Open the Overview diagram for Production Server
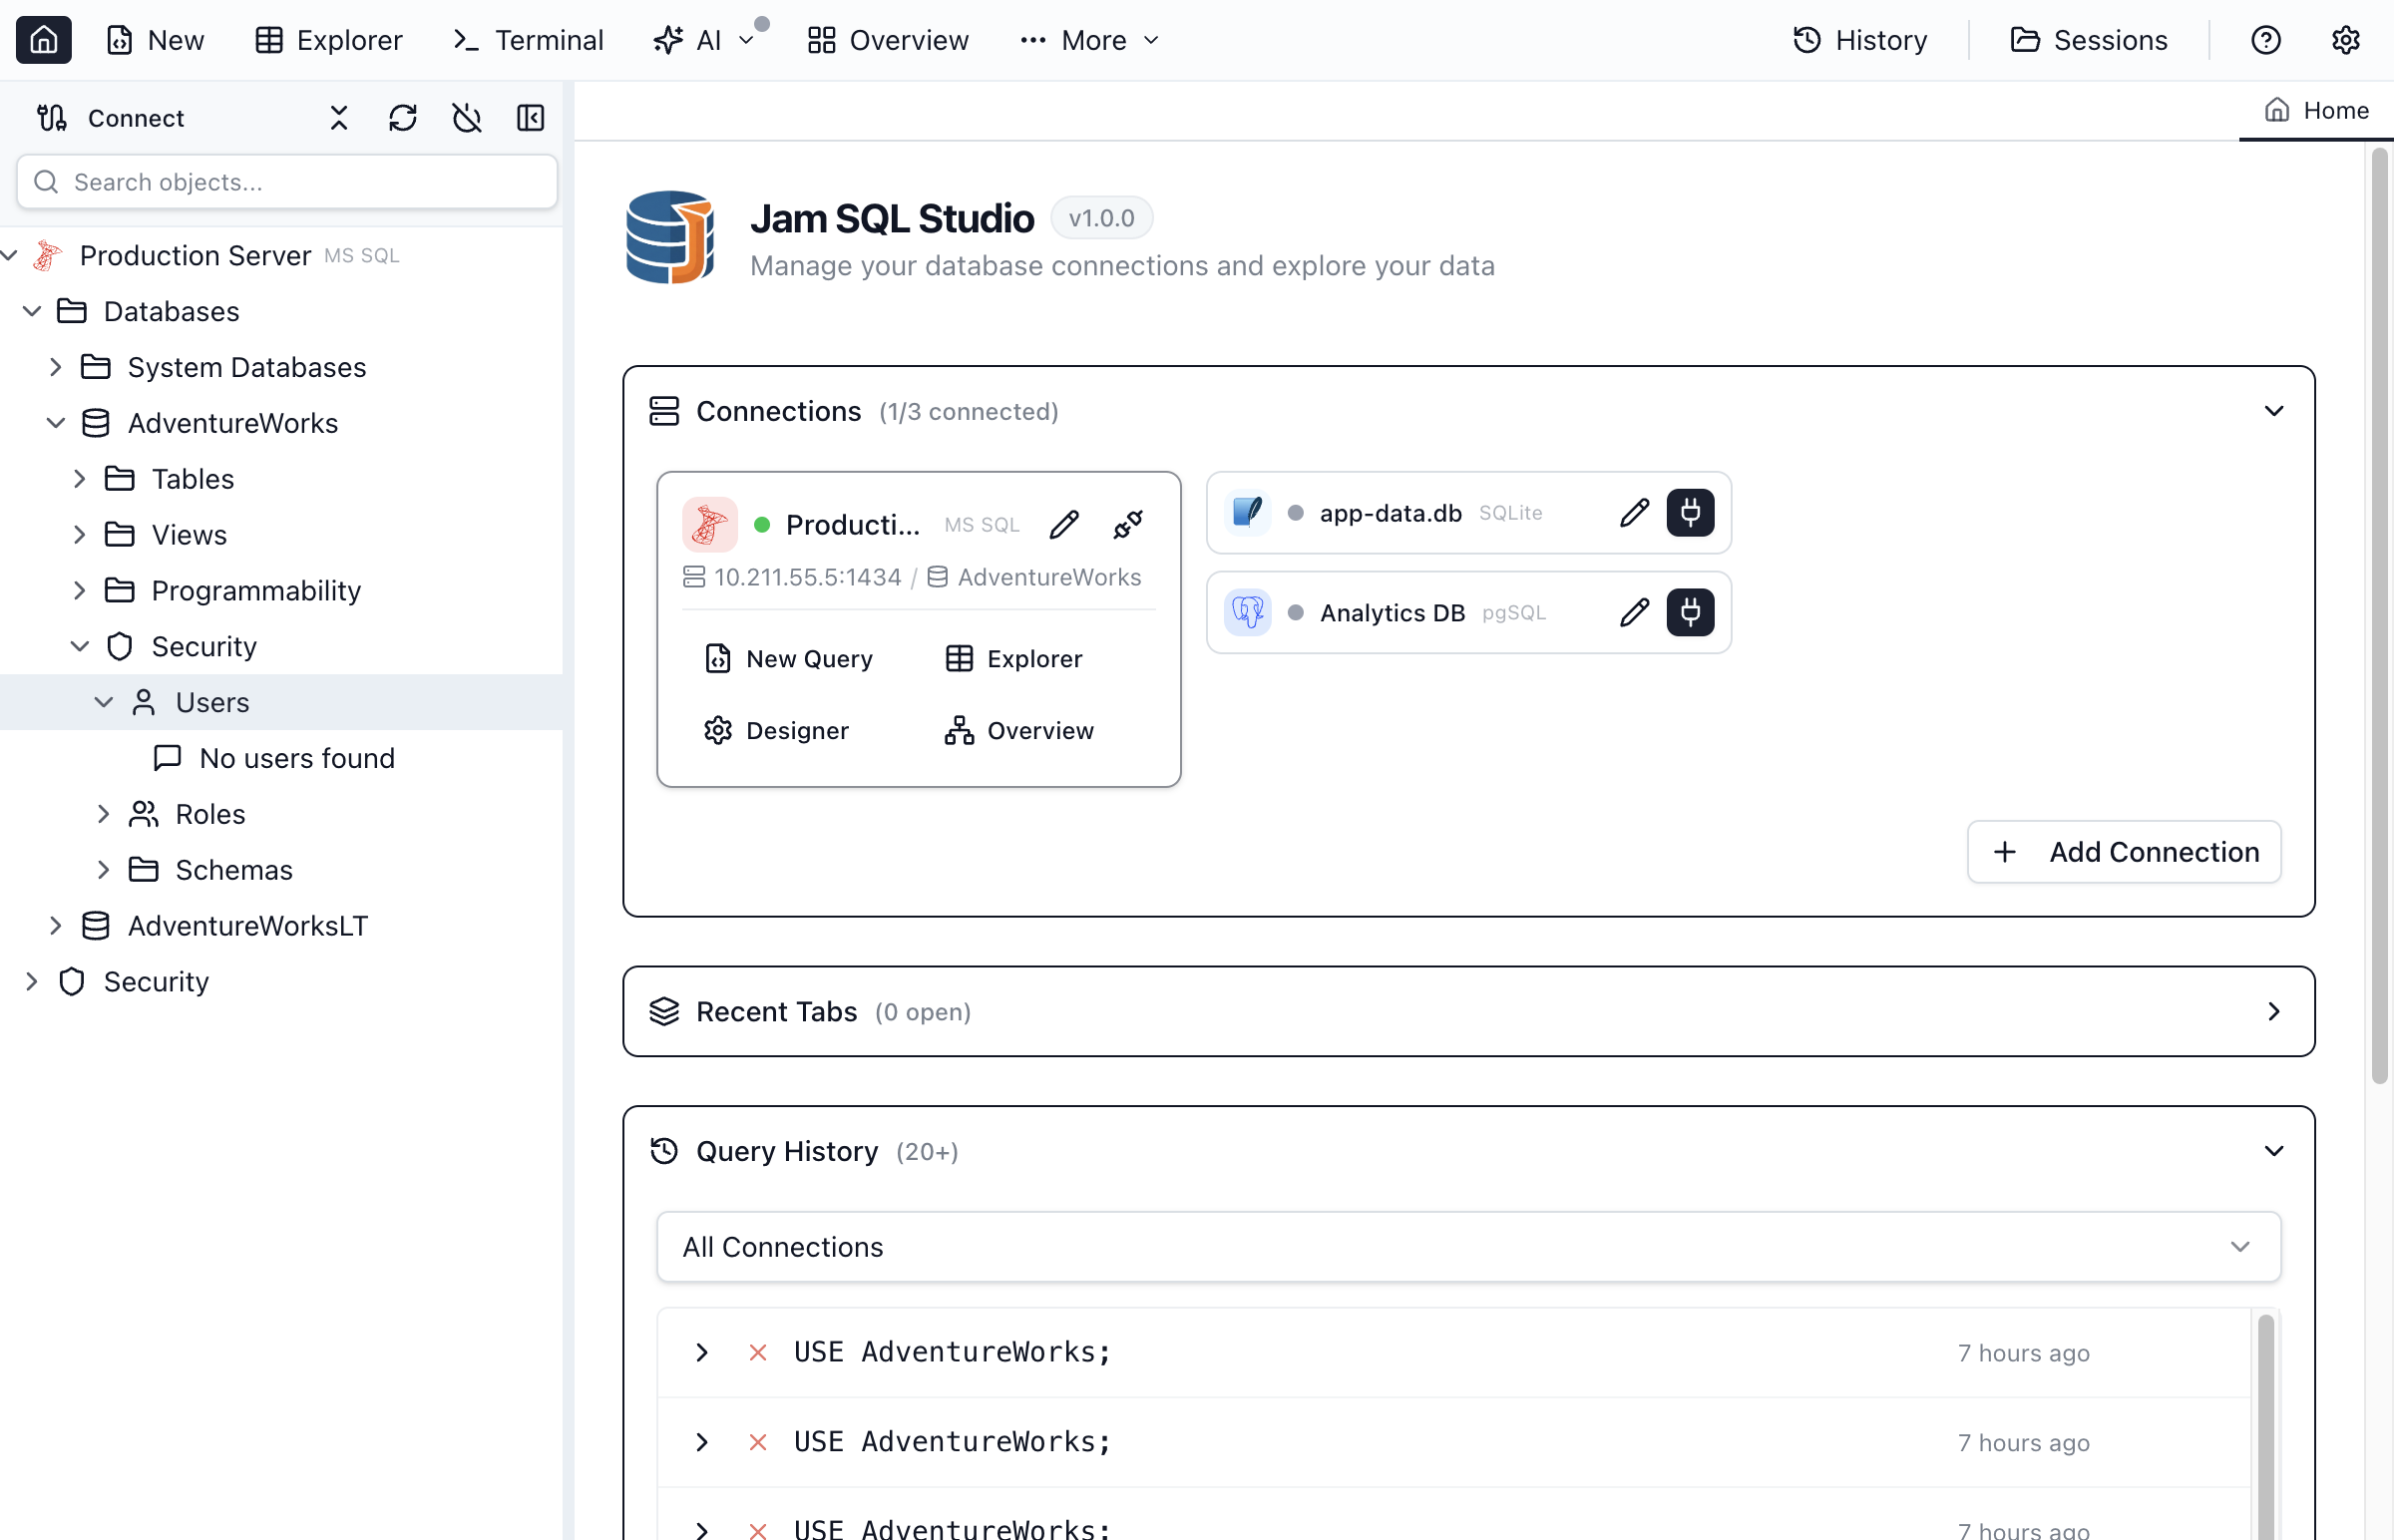 [1018, 730]
